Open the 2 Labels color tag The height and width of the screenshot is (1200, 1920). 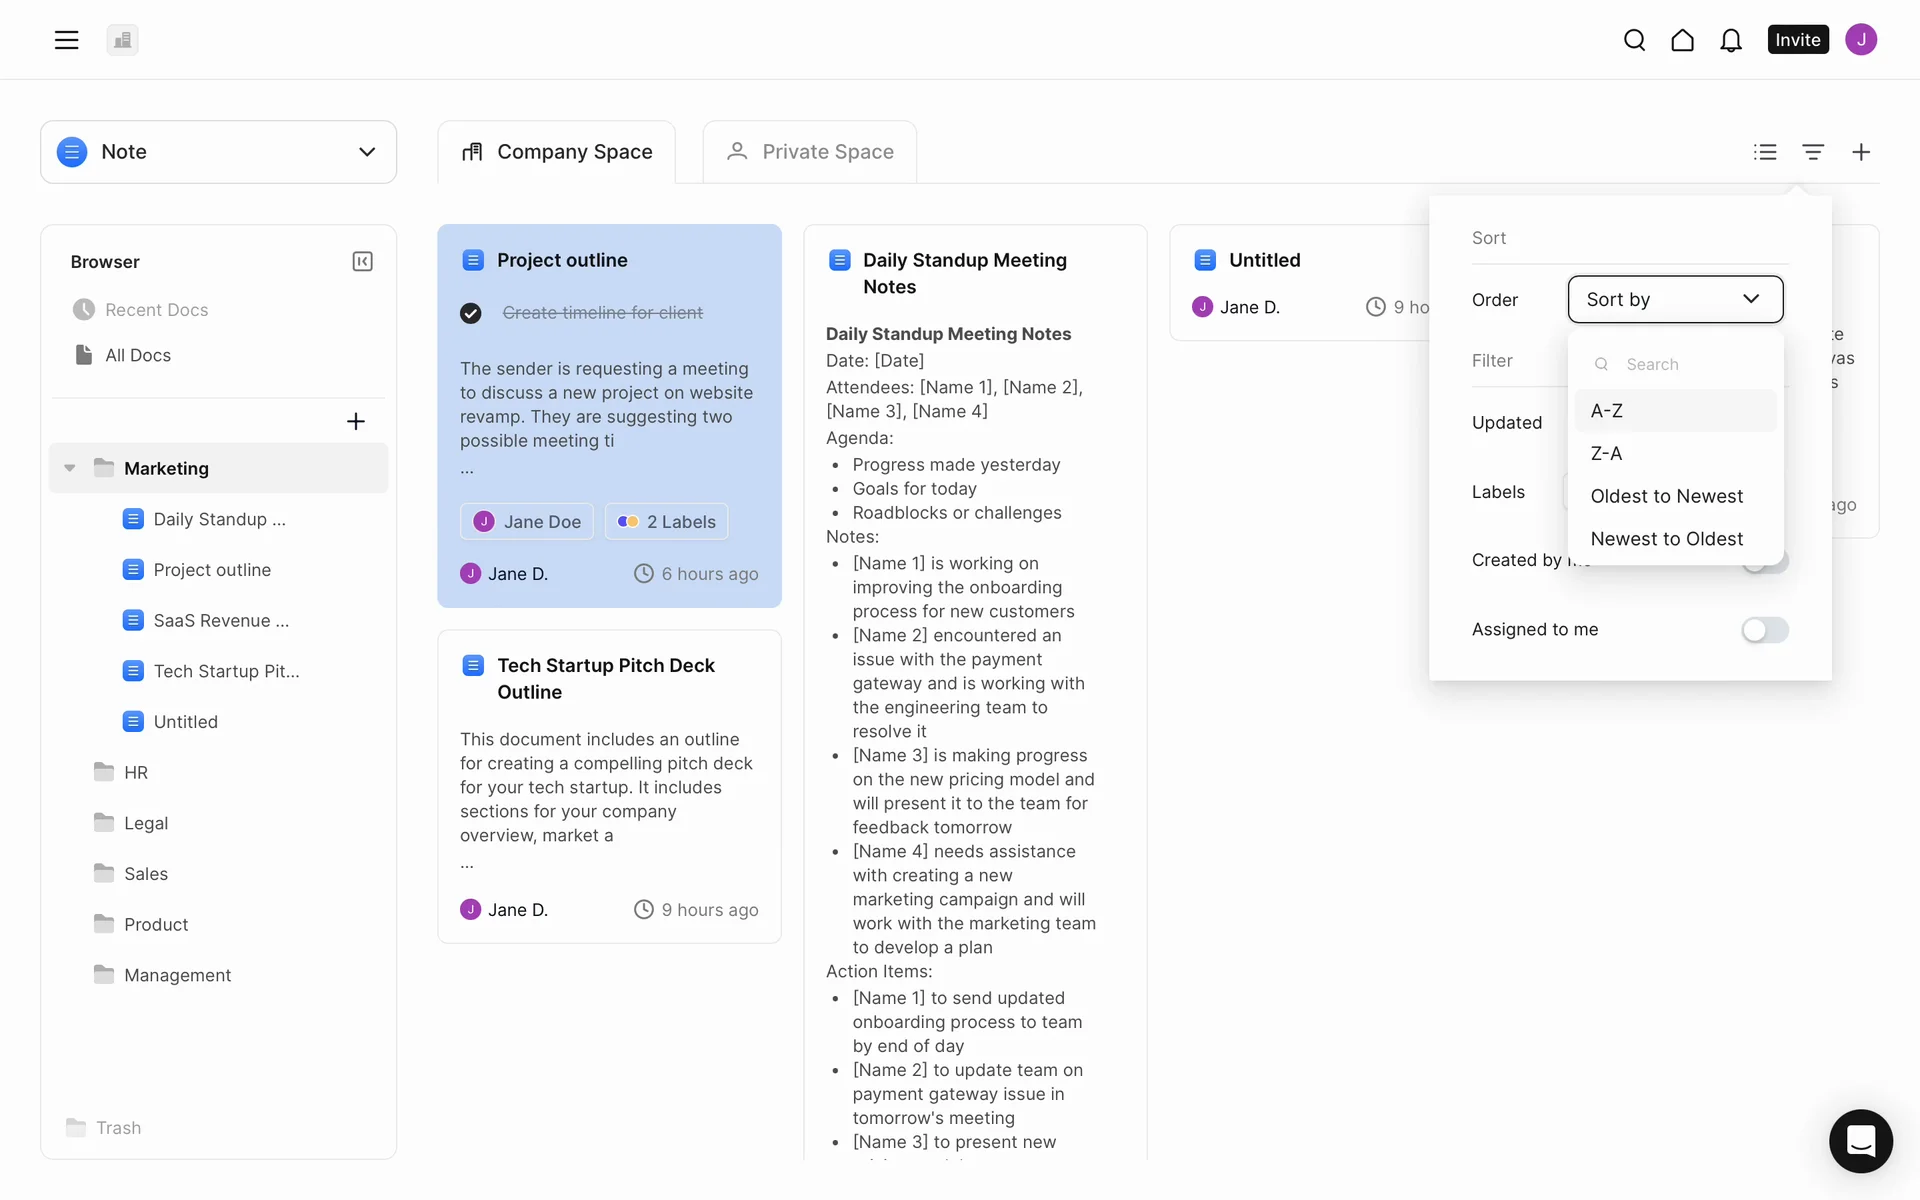(x=667, y=522)
